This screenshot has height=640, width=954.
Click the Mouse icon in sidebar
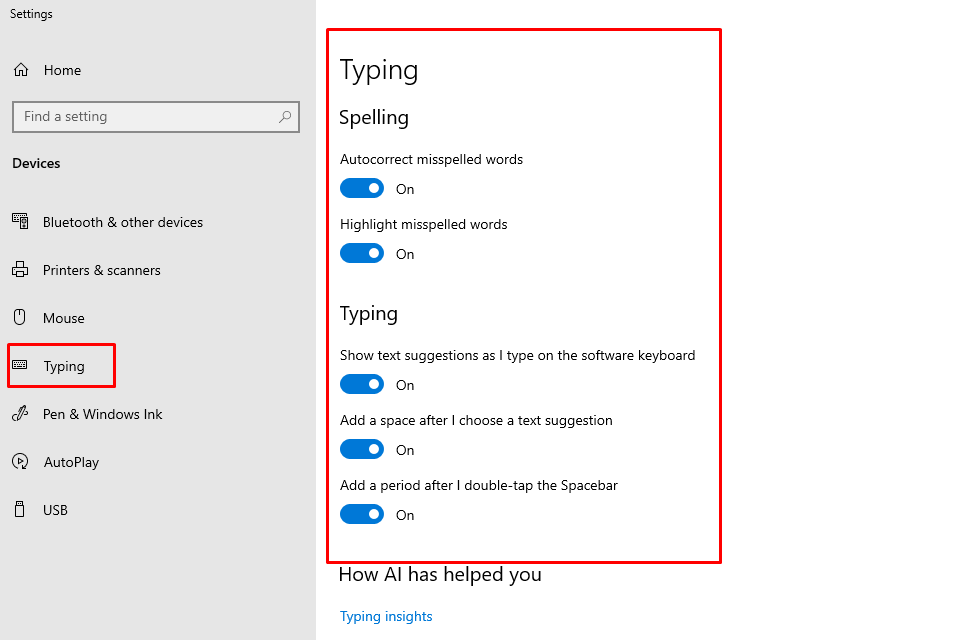20,318
